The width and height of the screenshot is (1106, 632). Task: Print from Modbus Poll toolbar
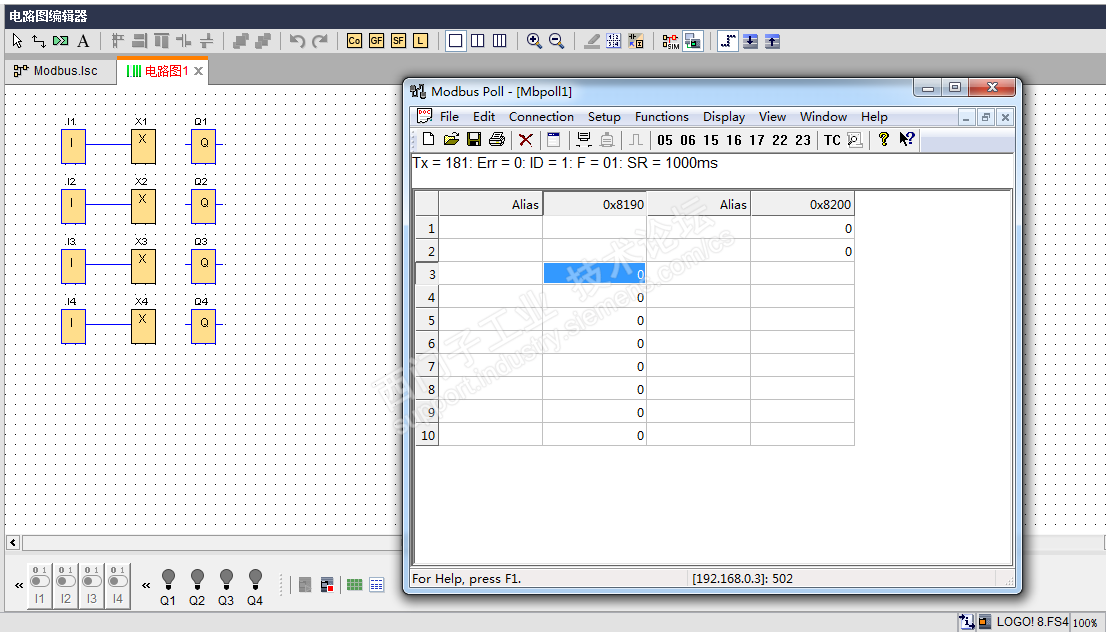[497, 139]
